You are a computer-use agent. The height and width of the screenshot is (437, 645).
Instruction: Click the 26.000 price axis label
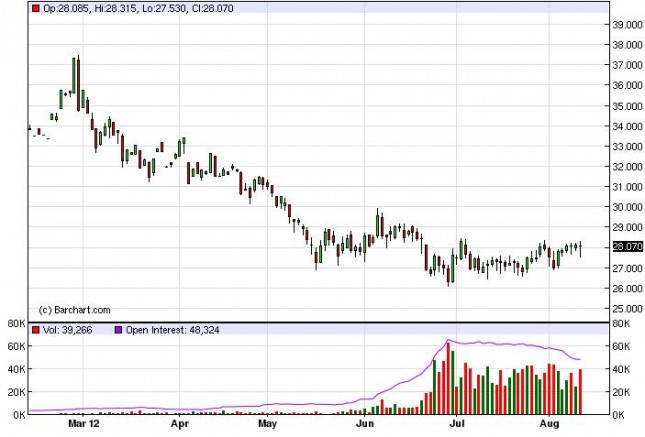(627, 288)
